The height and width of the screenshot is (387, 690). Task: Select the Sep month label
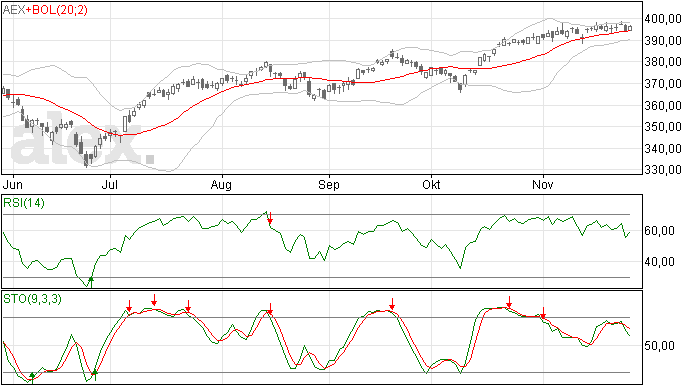tap(329, 184)
